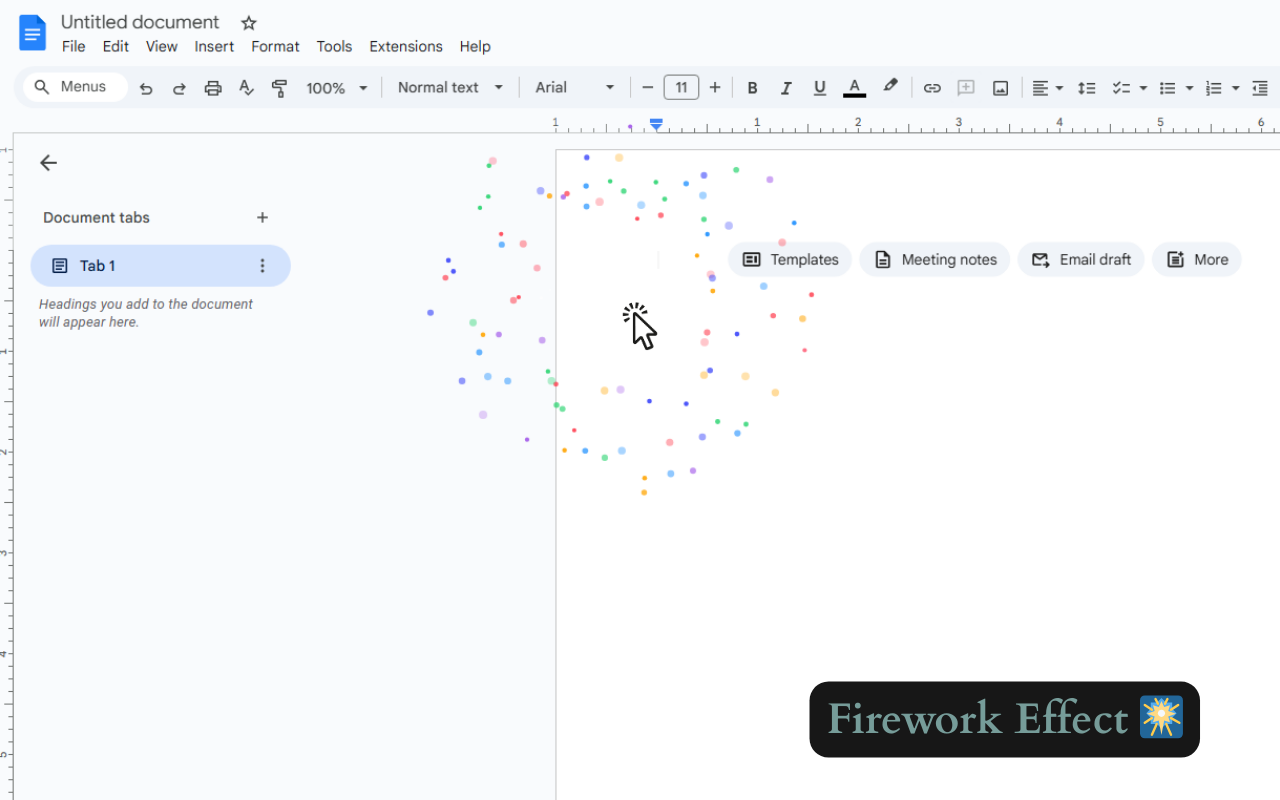Toggle underline formatting
The height and width of the screenshot is (800, 1280).
(820, 88)
